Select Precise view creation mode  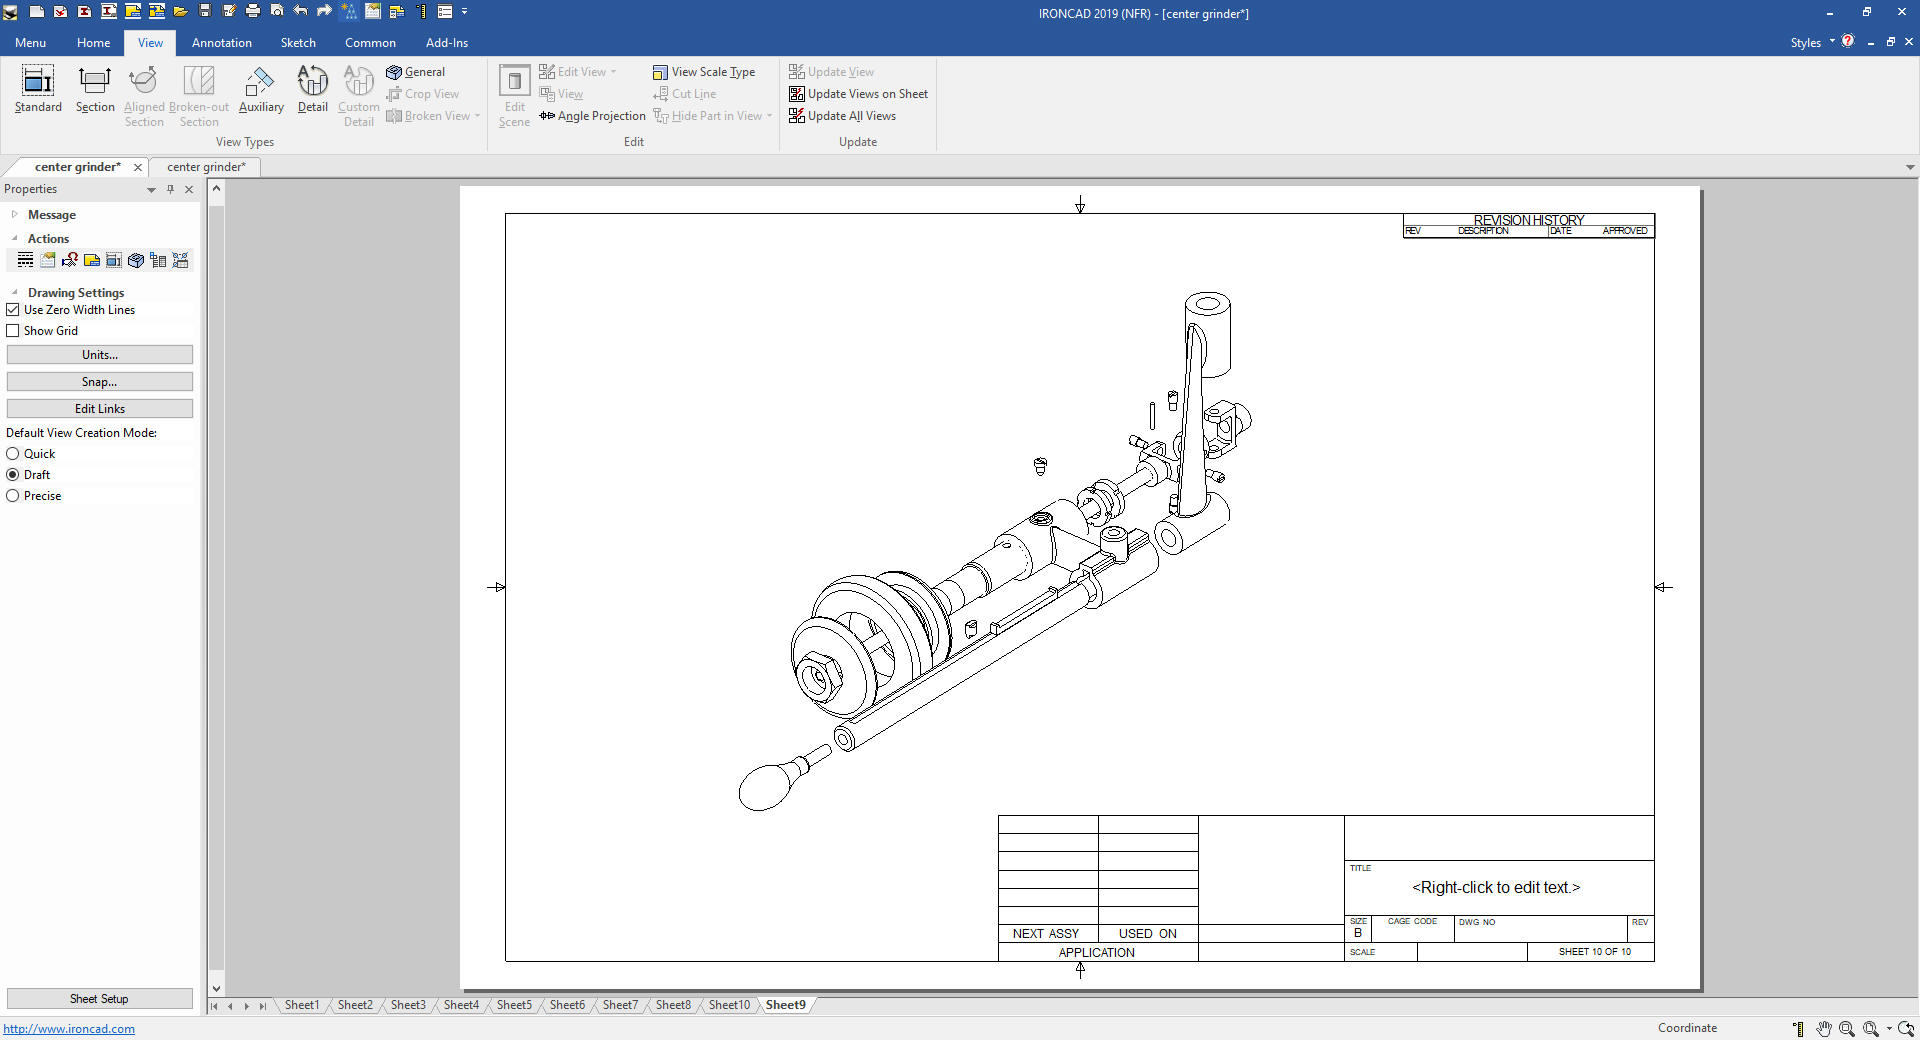13,496
